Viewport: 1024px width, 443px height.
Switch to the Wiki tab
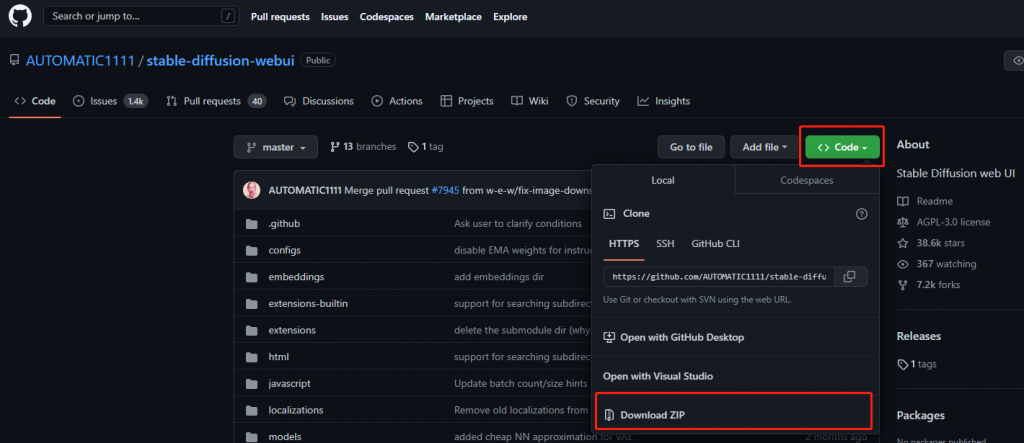click(x=530, y=101)
